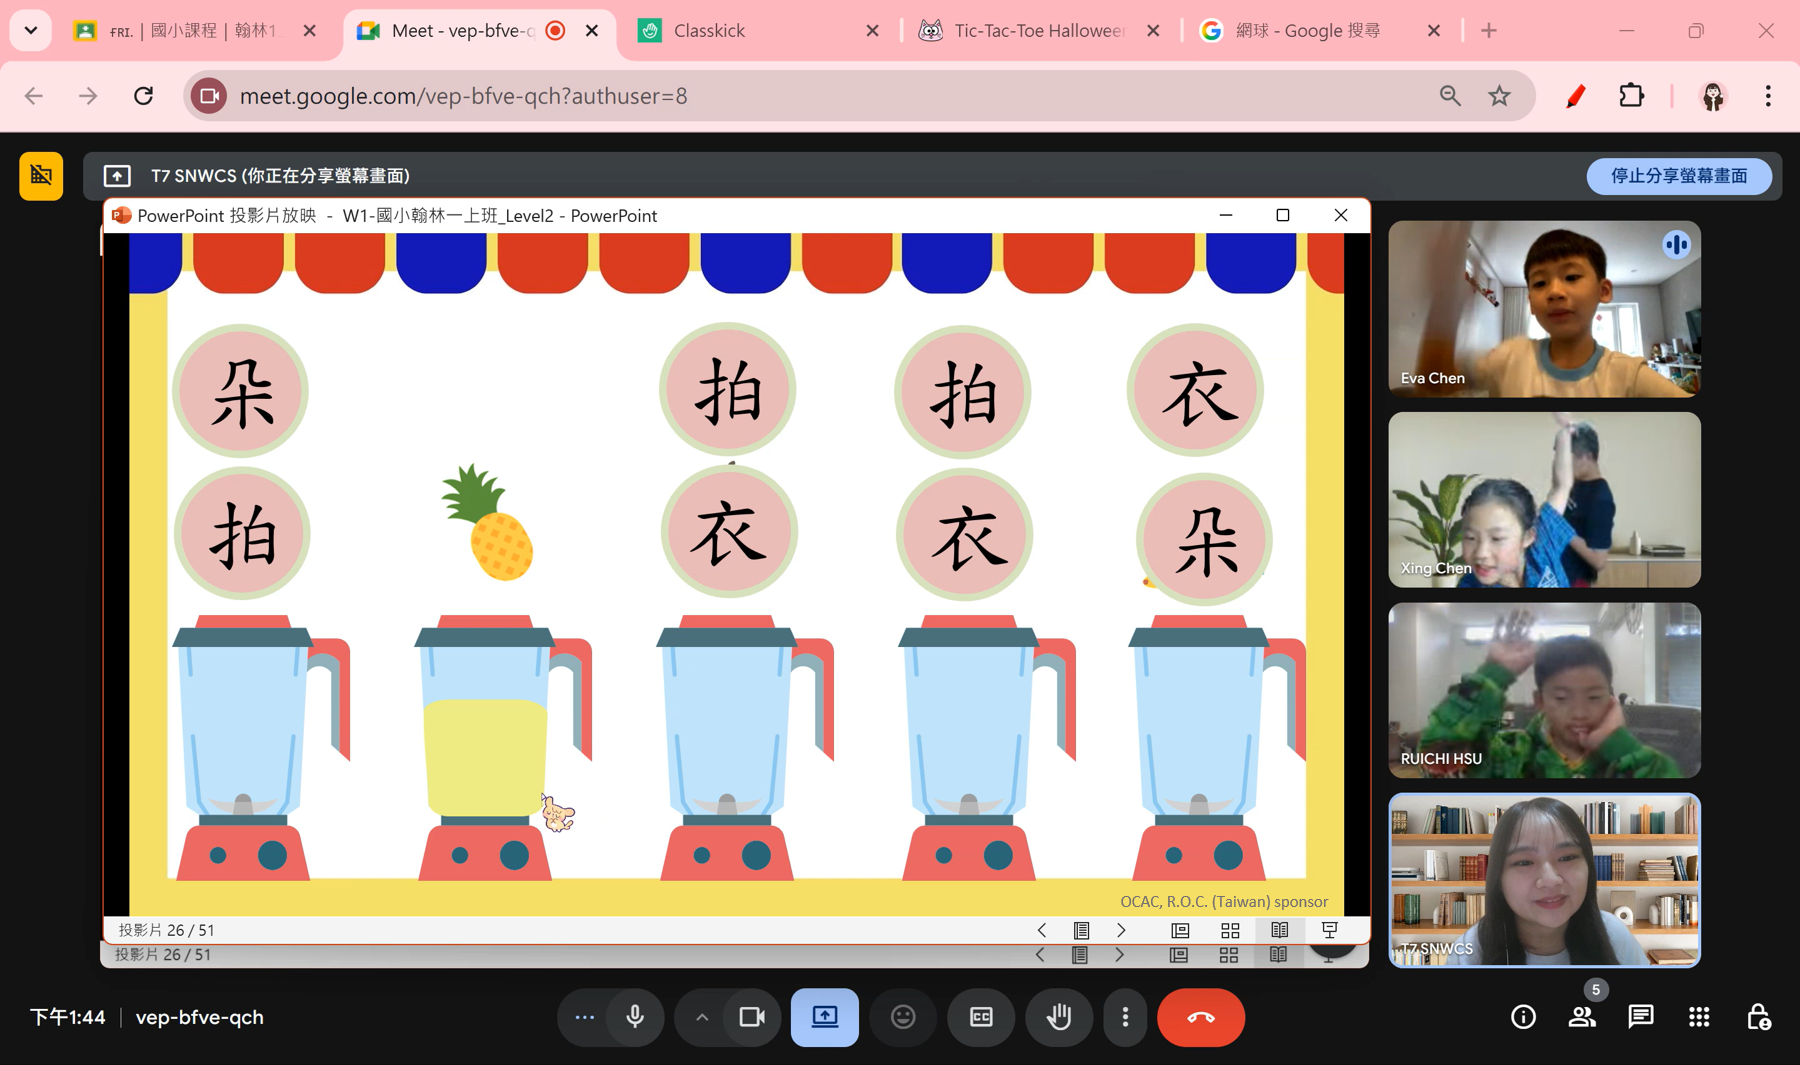
Task: Switch to Tic-Tac-Toe Halloween tab
Action: click(1037, 31)
